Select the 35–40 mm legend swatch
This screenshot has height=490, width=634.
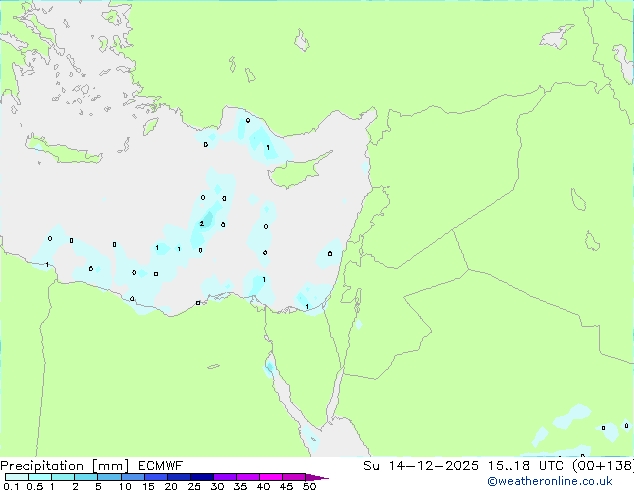247,477
